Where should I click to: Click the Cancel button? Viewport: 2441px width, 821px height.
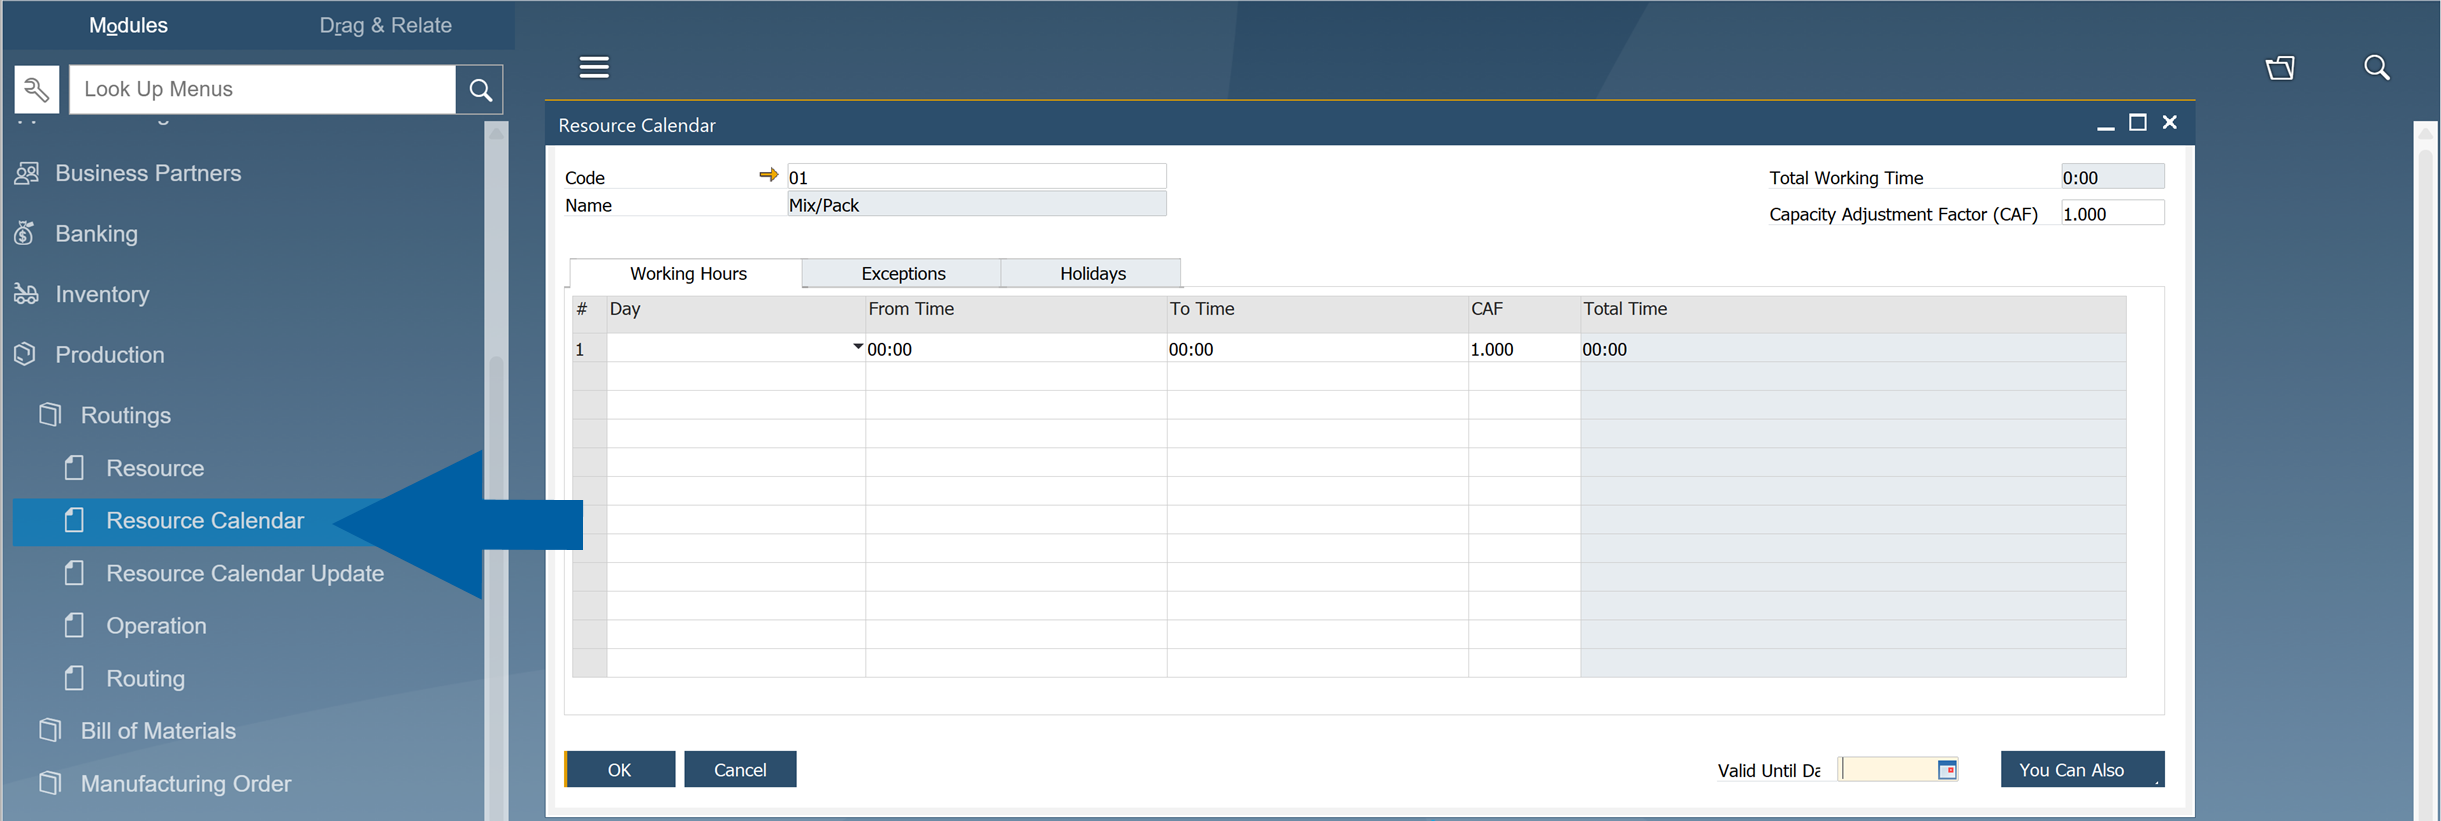(x=740, y=769)
